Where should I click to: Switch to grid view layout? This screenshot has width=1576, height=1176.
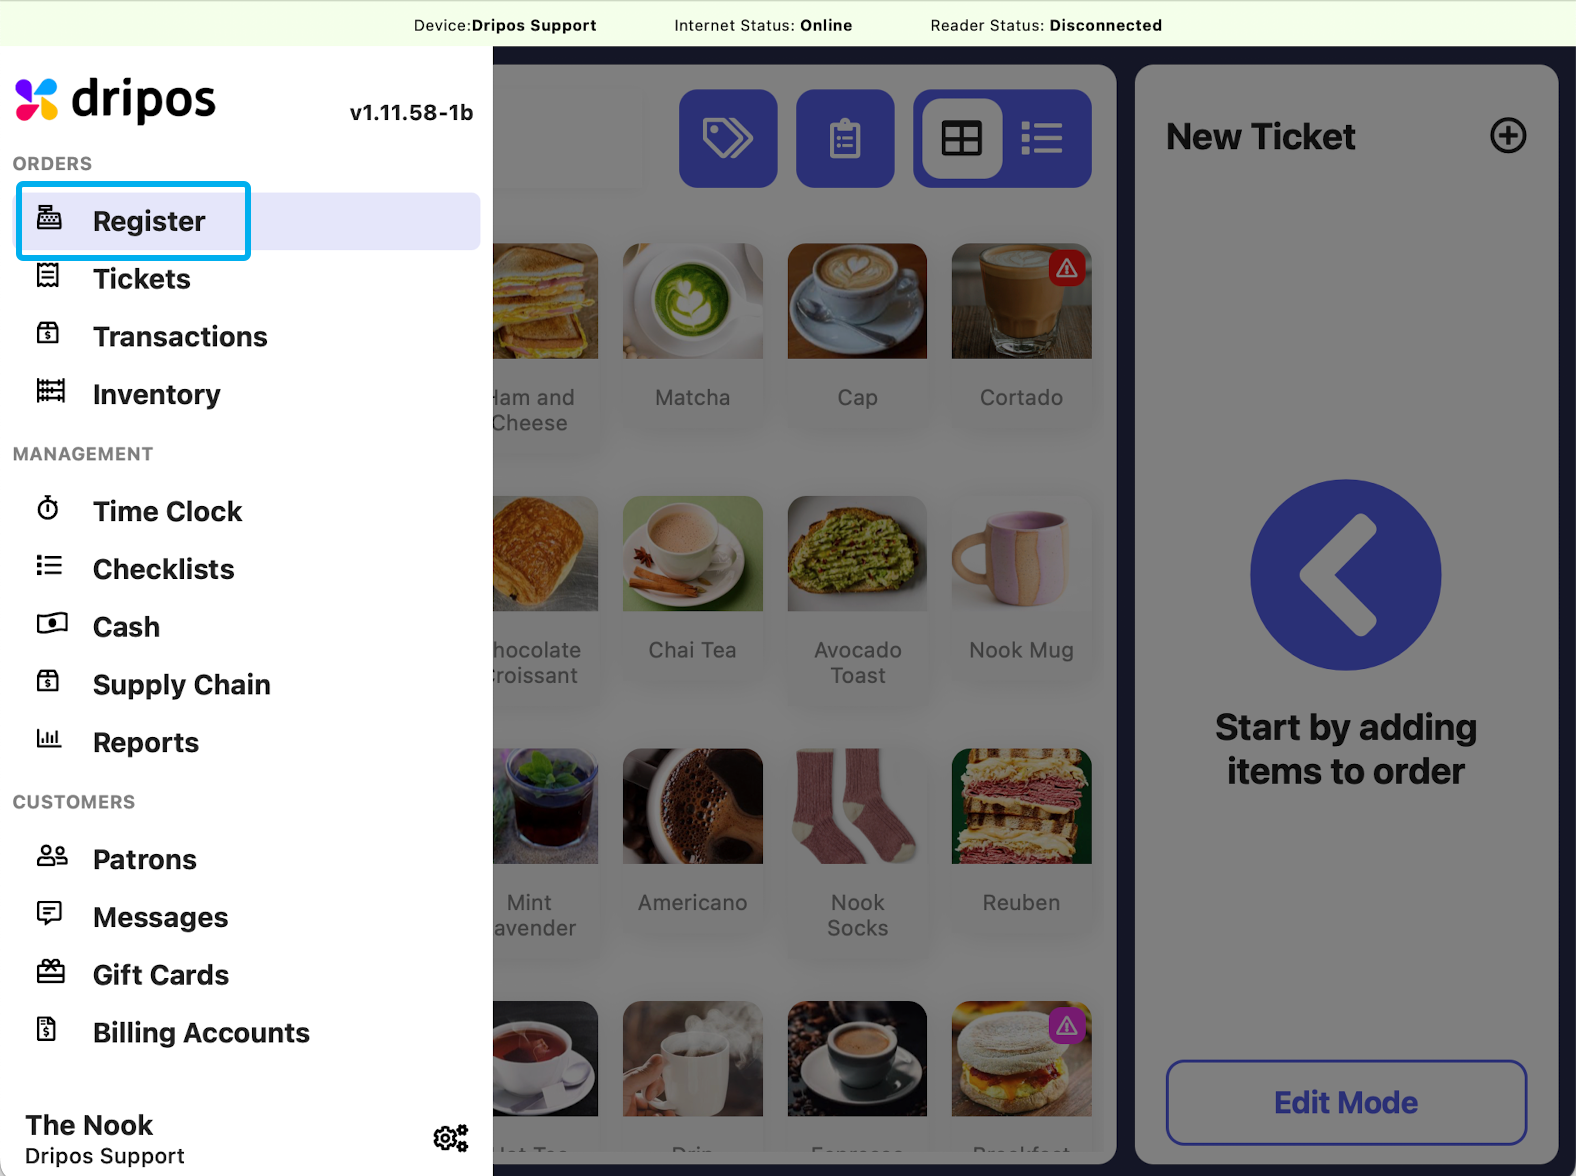coord(962,138)
